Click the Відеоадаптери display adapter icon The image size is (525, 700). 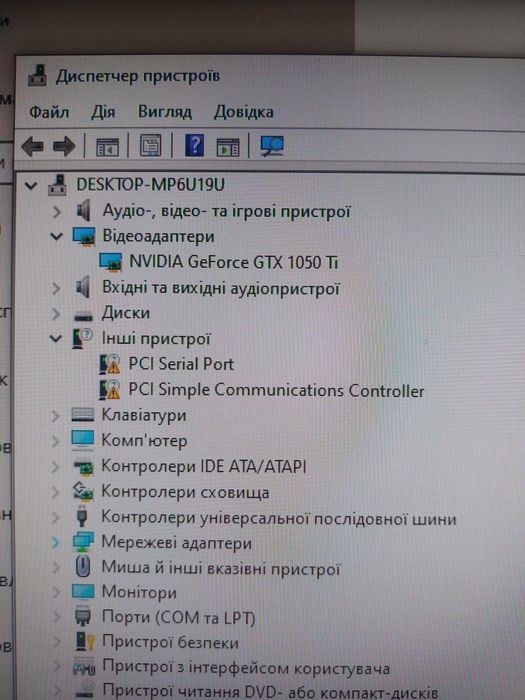[x=84, y=237]
